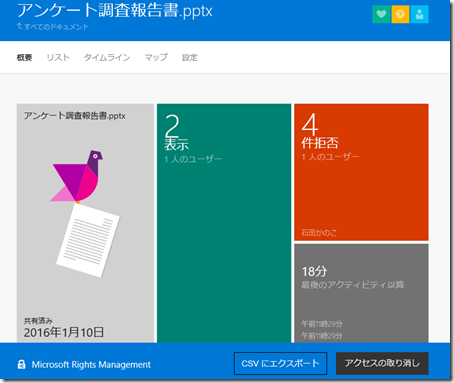Open the タイムライン tab

coord(107,57)
